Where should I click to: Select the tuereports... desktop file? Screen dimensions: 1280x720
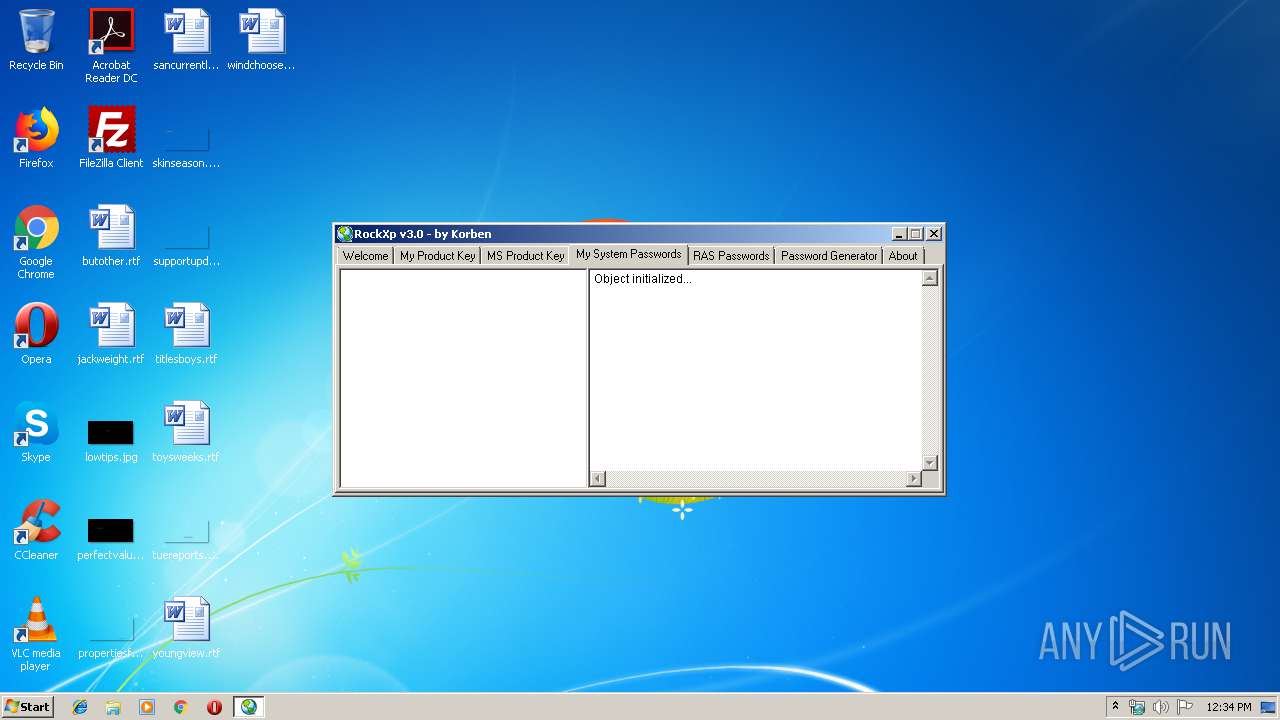point(186,540)
